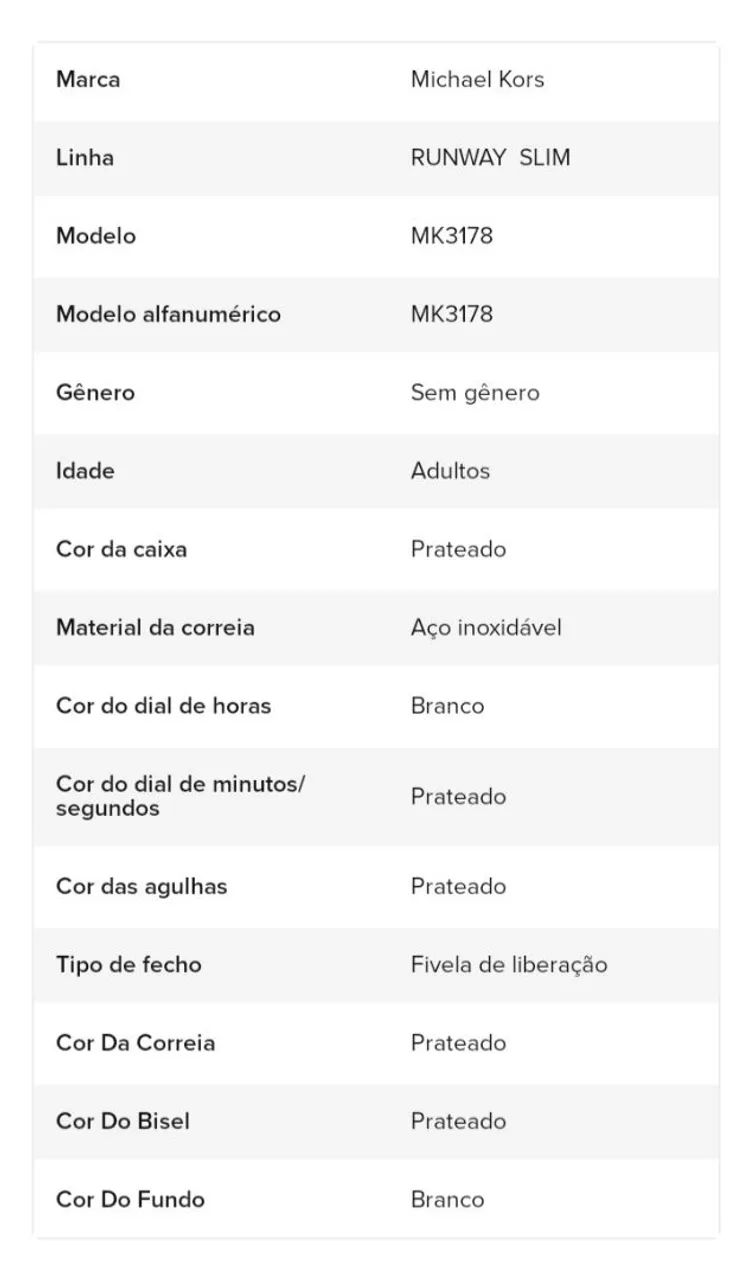Click the Cor Do Bisel label
751x1280 pixels.
122,1121
